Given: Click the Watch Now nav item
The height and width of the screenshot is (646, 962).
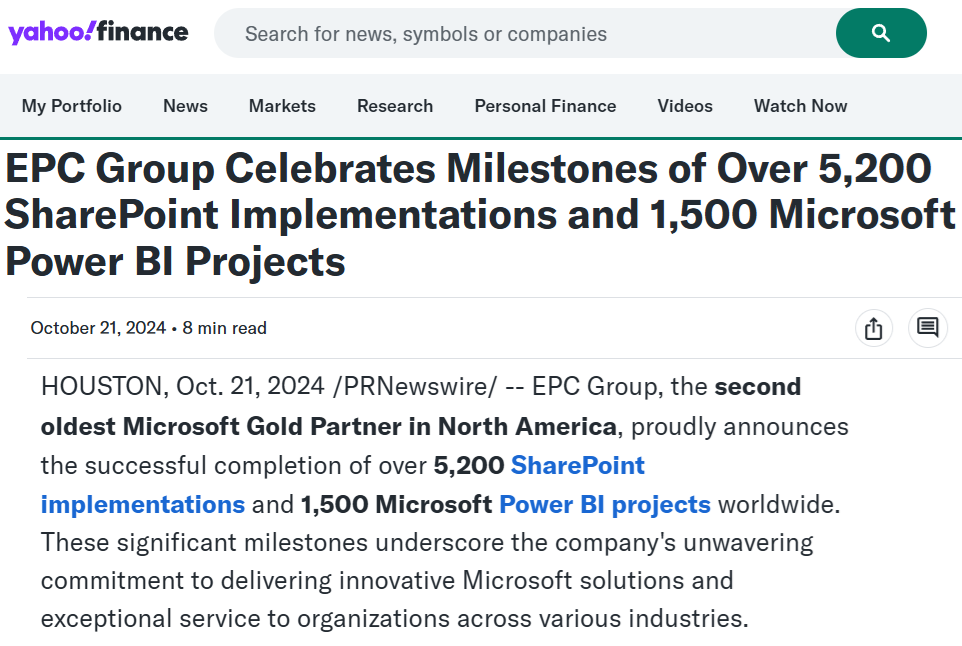Looking at the screenshot, I should [x=800, y=106].
